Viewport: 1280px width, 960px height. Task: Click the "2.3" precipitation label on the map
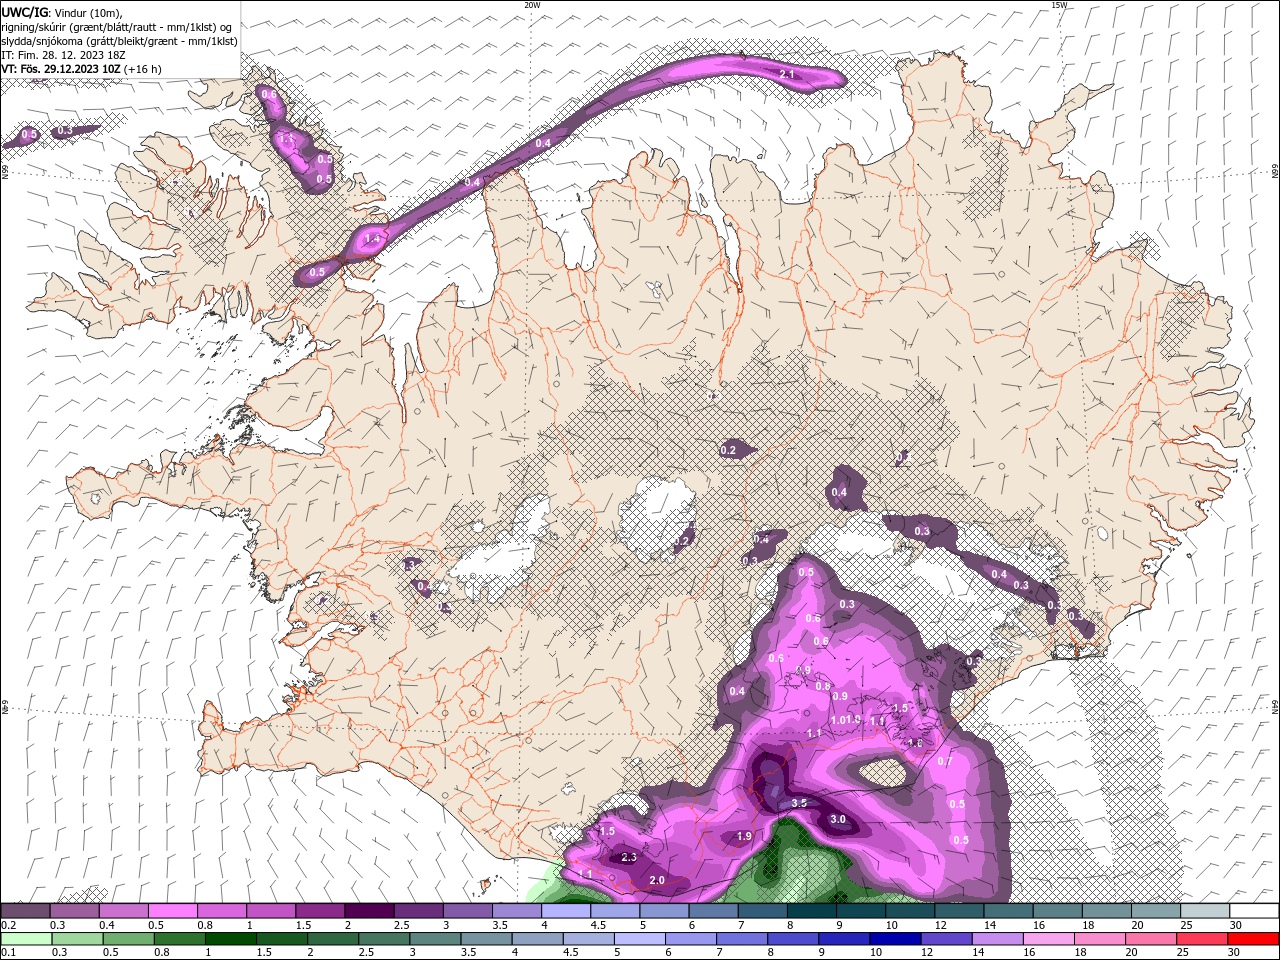tap(629, 857)
